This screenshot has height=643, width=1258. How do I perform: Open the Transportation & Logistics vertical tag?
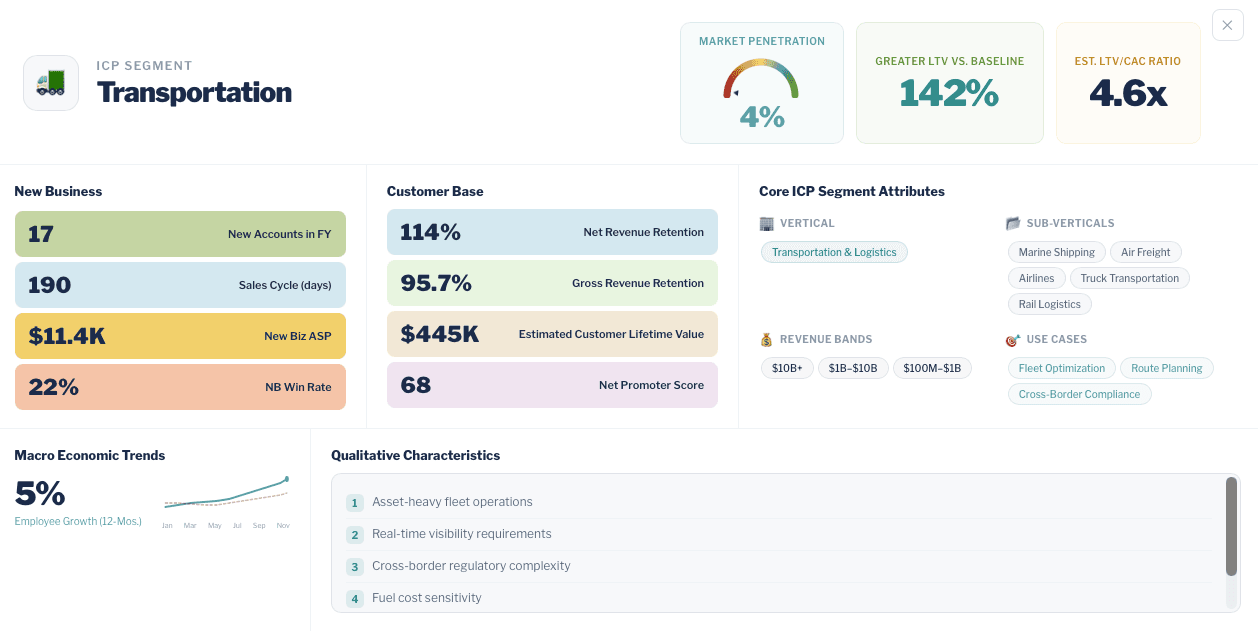(834, 252)
